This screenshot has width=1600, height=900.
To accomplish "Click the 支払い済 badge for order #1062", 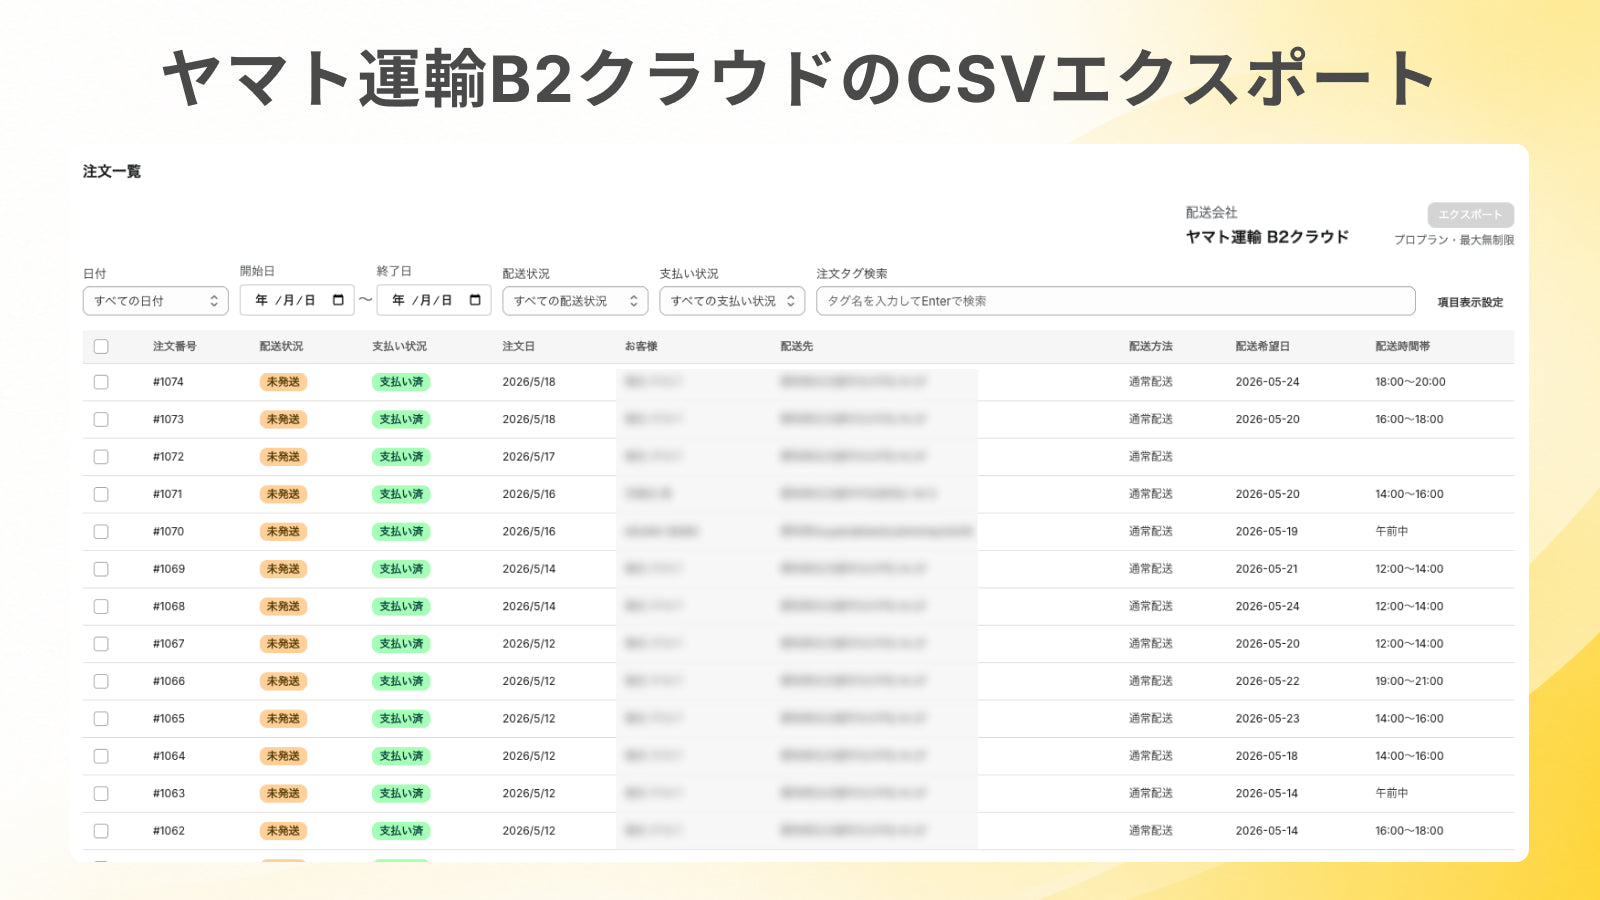I will point(401,831).
